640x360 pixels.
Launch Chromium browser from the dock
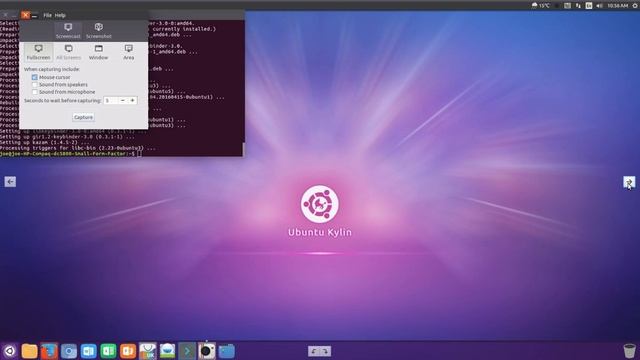pos(69,351)
